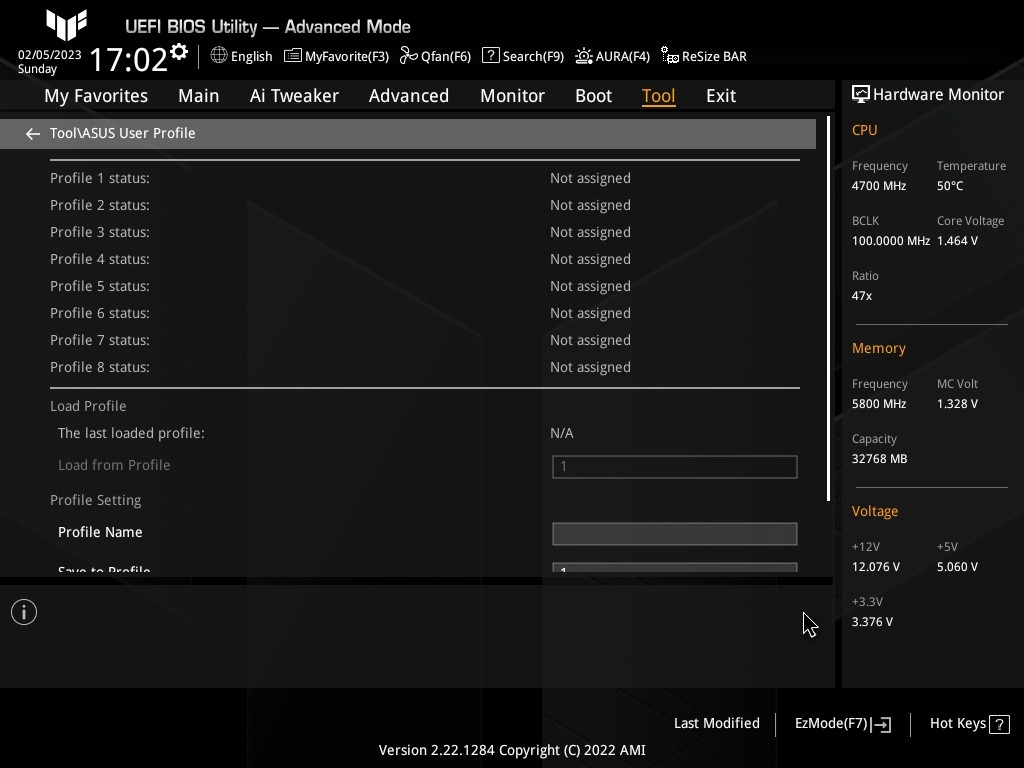Open MyFavorite(F3) from the top toolbar
Screen dimensions: 1024x768
coord(336,57)
